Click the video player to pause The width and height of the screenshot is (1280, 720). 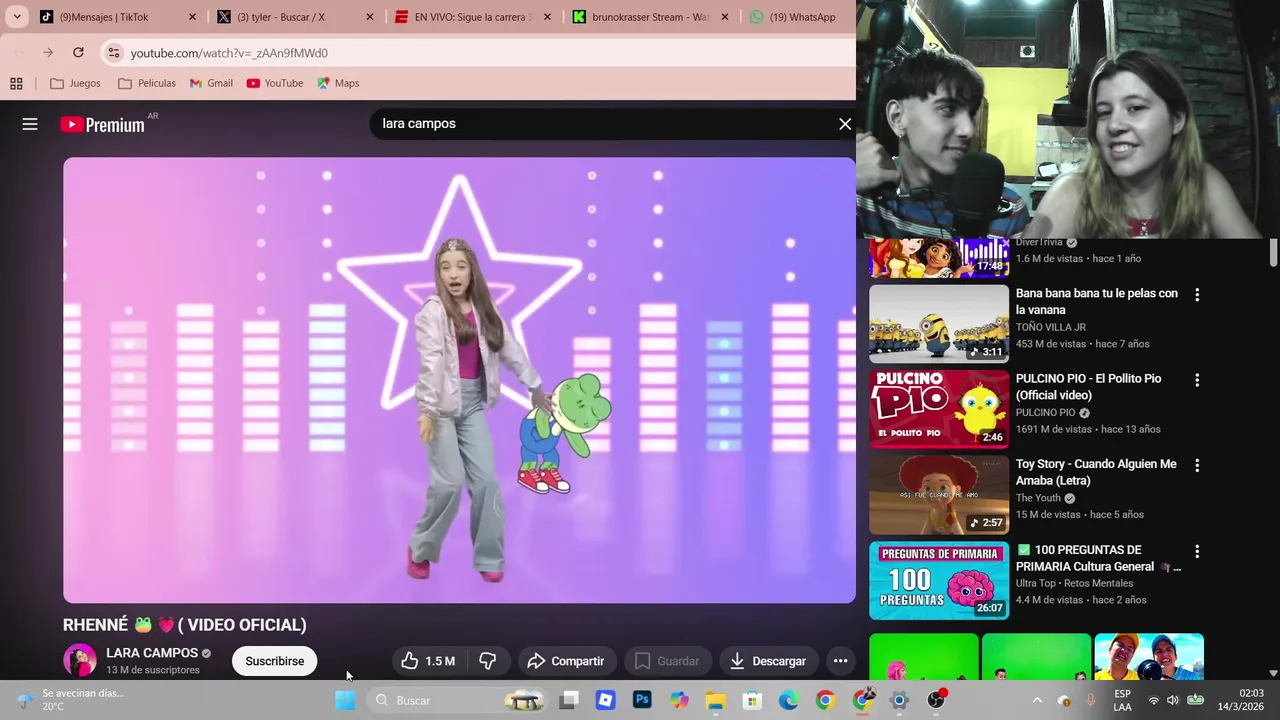coord(459,380)
